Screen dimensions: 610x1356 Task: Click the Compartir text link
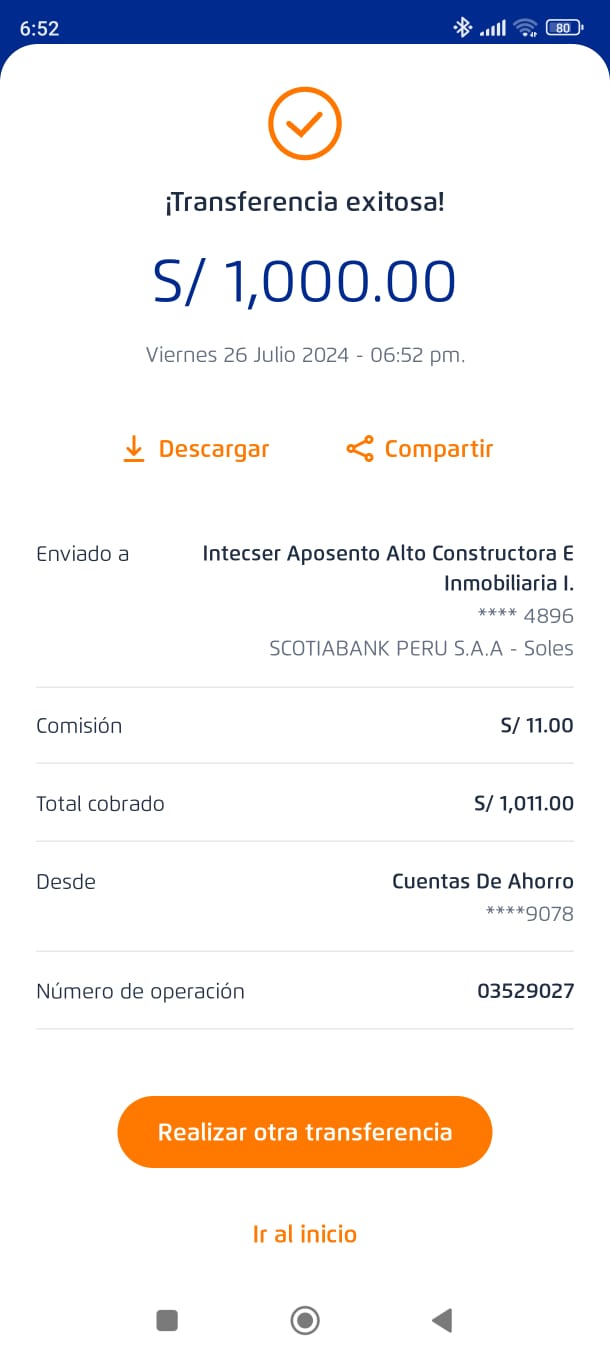click(x=439, y=449)
